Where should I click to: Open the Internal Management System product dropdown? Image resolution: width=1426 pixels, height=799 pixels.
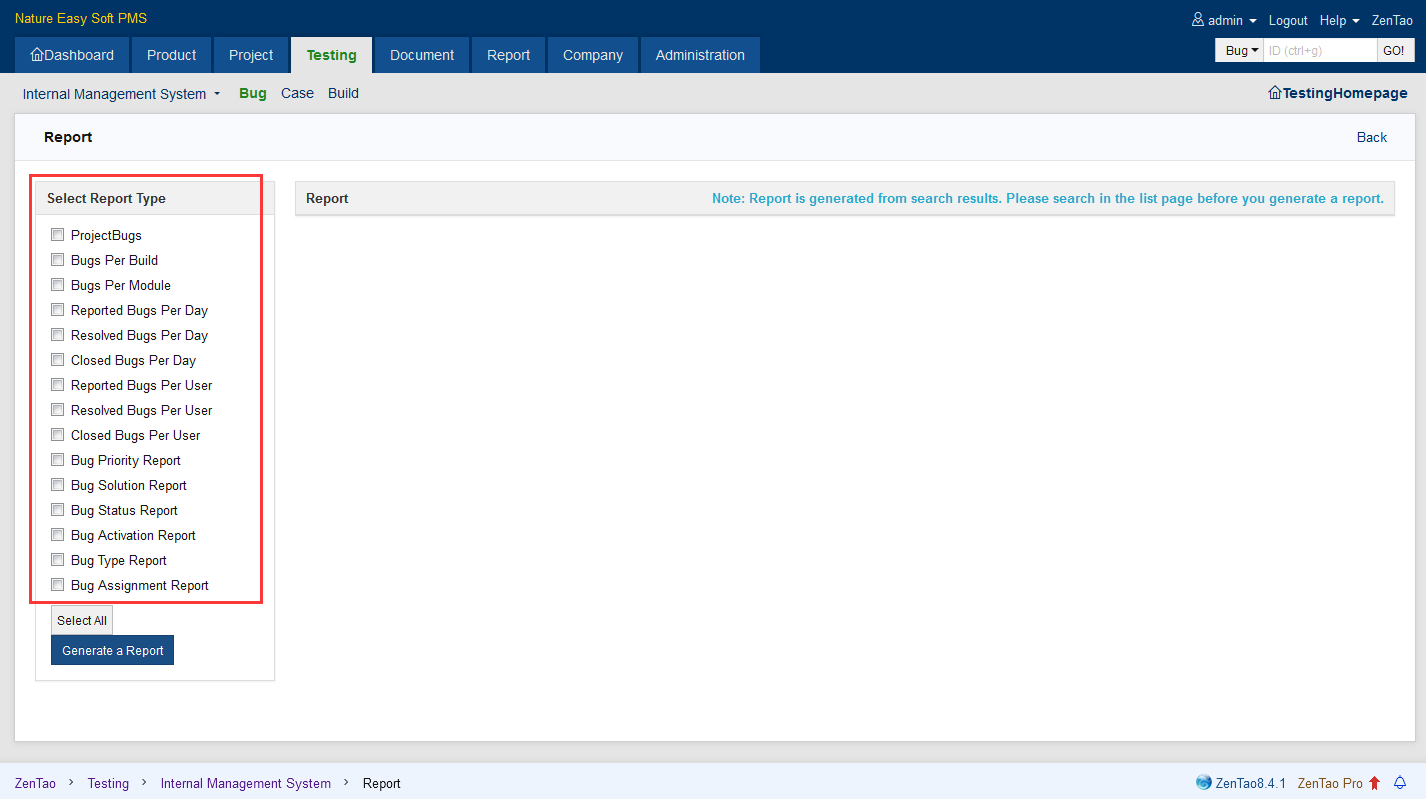[x=121, y=94]
